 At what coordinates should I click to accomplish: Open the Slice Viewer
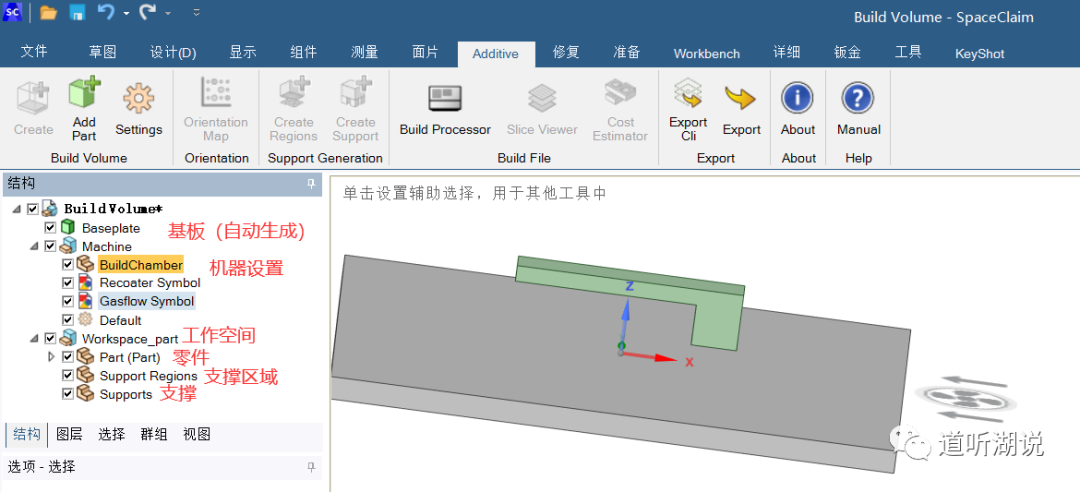[542, 99]
